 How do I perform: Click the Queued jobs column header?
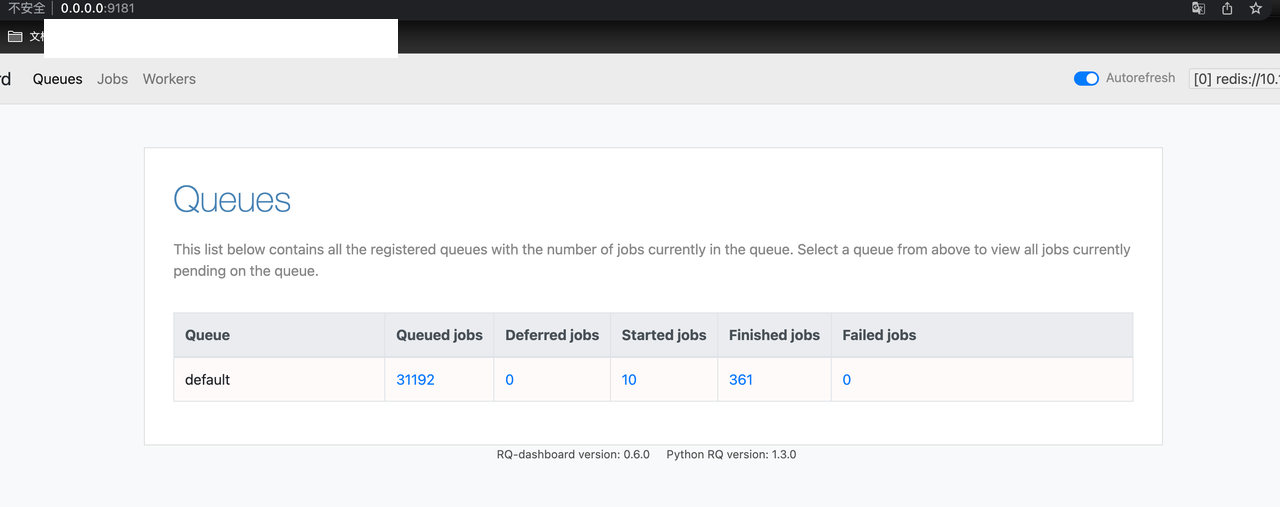(439, 335)
